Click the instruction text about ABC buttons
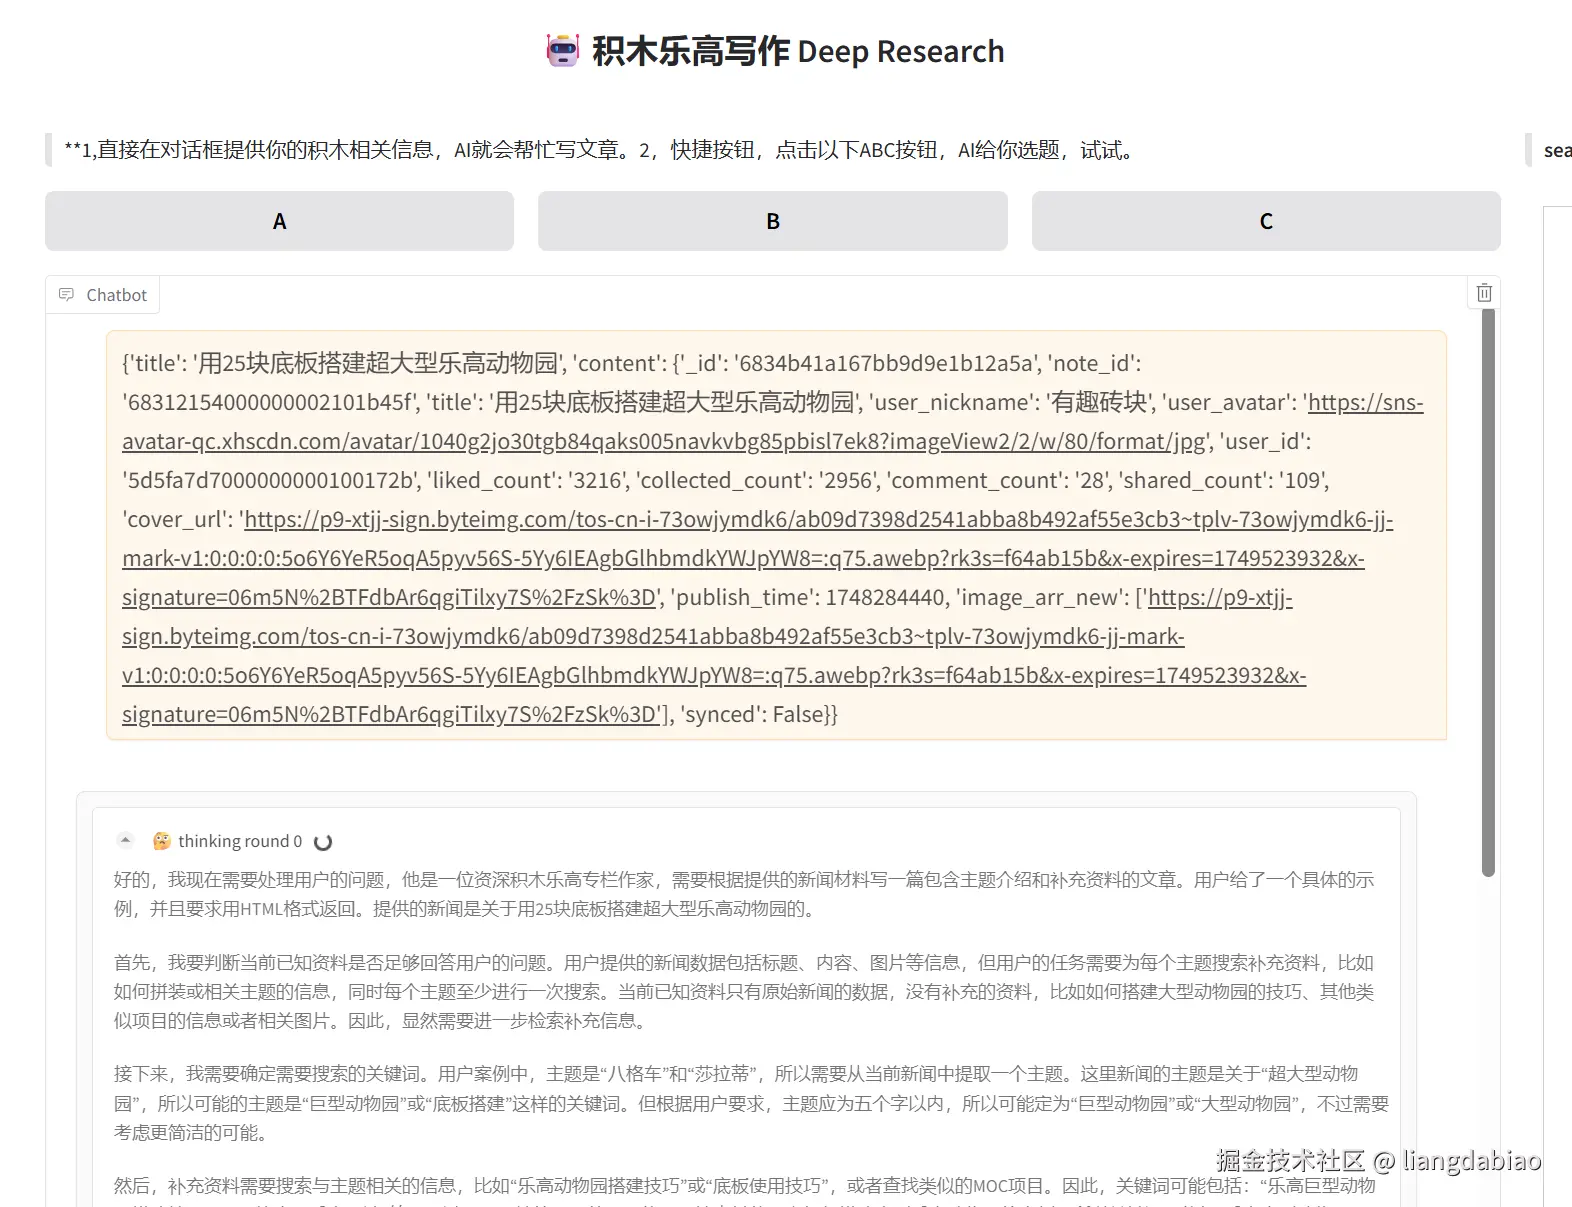Viewport: 1572px width, 1207px height. 601,150
